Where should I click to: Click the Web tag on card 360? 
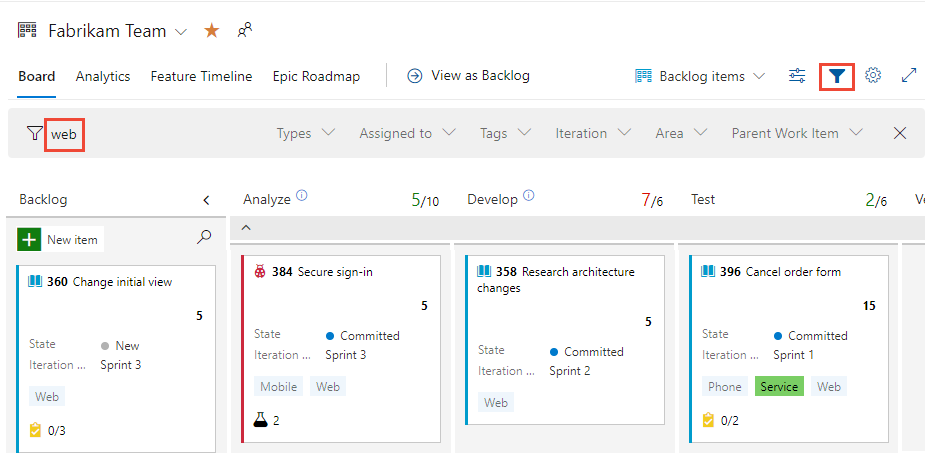click(47, 397)
